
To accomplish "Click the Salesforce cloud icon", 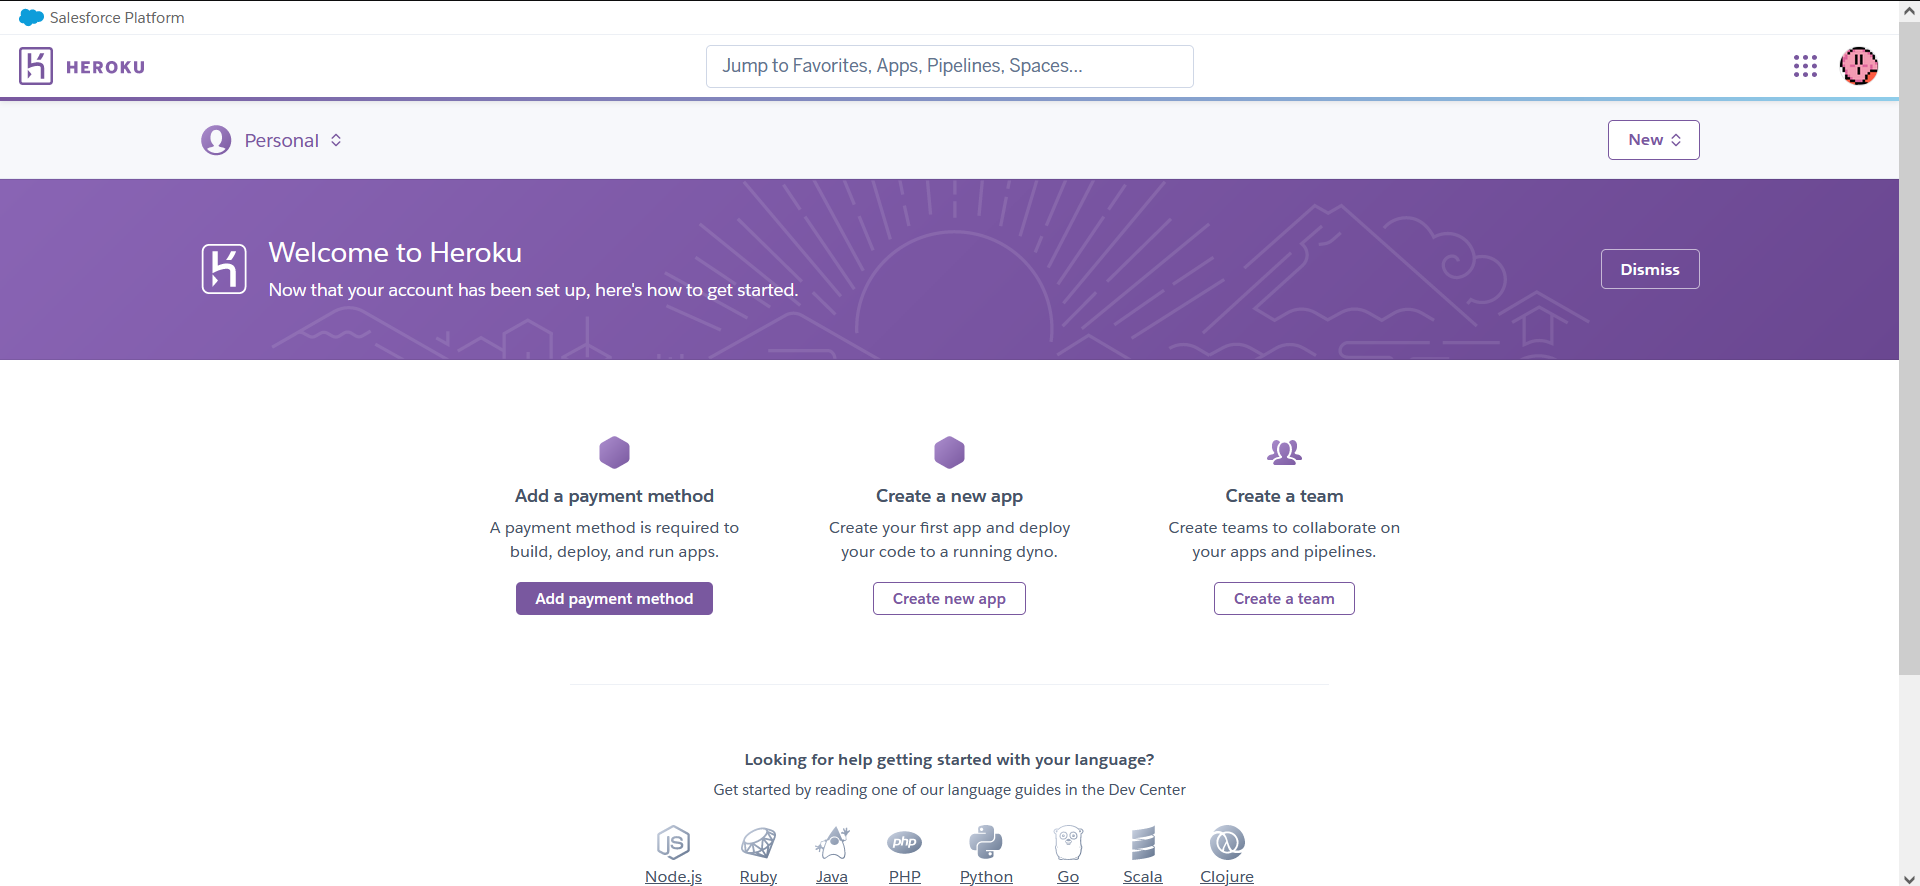I will (31, 17).
